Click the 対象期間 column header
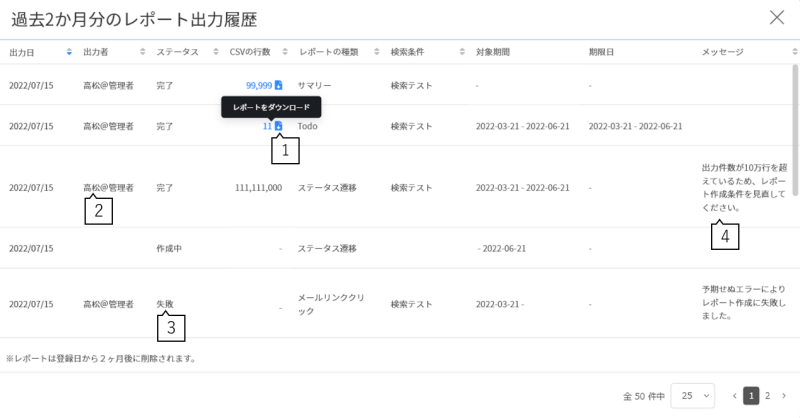This screenshot has width=800, height=418. (492, 52)
